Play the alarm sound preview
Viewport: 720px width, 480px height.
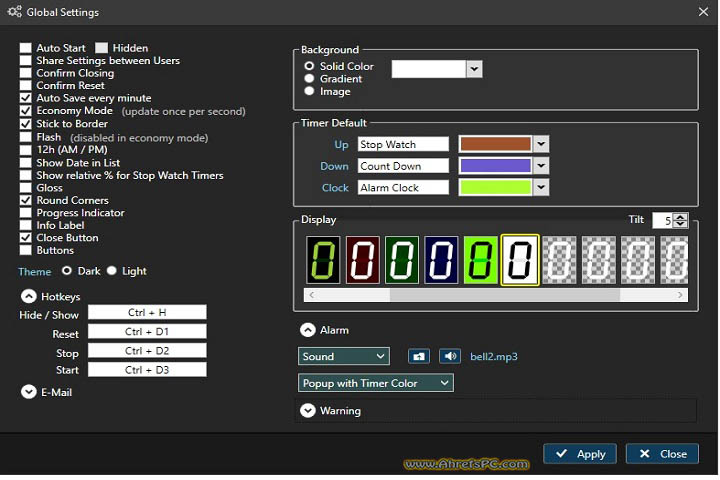(x=450, y=356)
